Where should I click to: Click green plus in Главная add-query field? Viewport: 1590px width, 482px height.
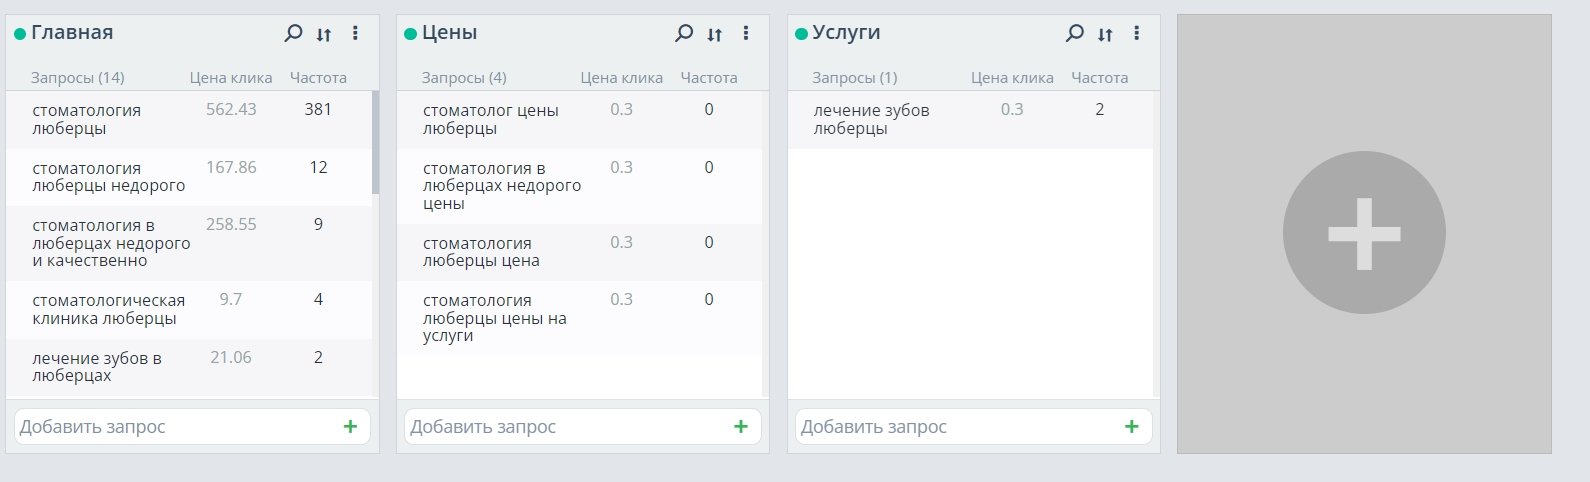[350, 427]
